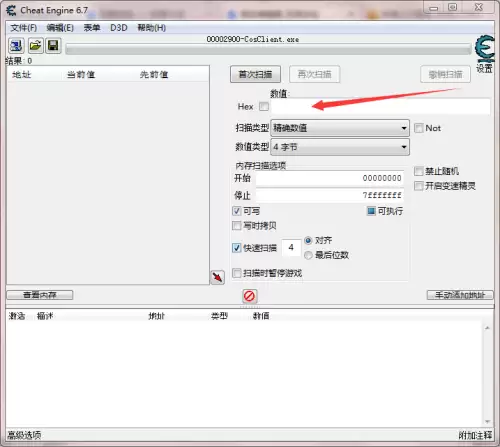Click the open folder toolbar icon
Image resolution: width=500 pixels, height=447 pixels.
click(x=35, y=45)
